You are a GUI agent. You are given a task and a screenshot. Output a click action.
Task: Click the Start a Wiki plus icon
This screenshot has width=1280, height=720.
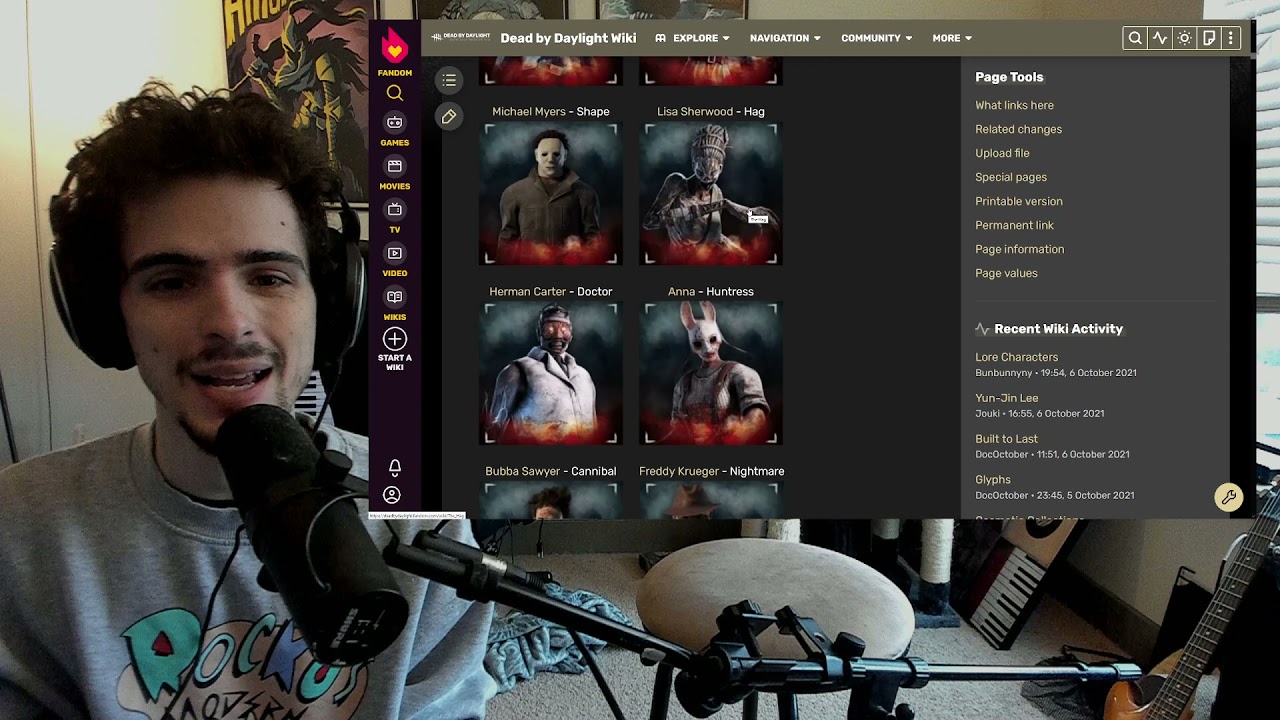click(x=395, y=339)
